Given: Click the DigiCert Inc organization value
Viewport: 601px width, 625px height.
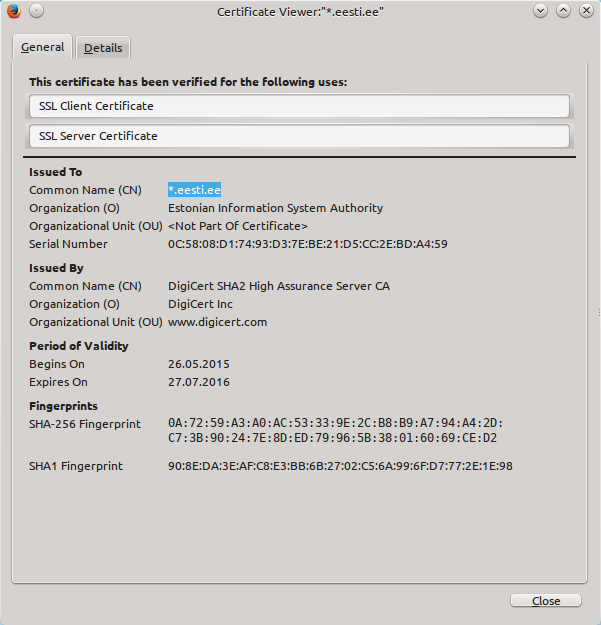Looking at the screenshot, I should [200, 304].
